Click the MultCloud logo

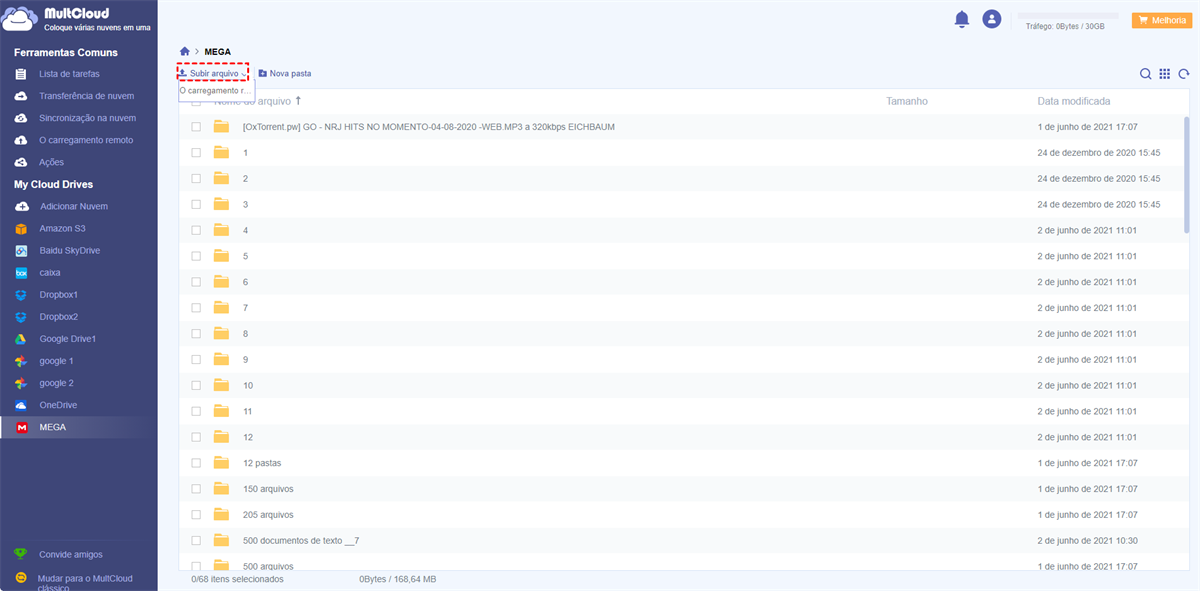75,20
